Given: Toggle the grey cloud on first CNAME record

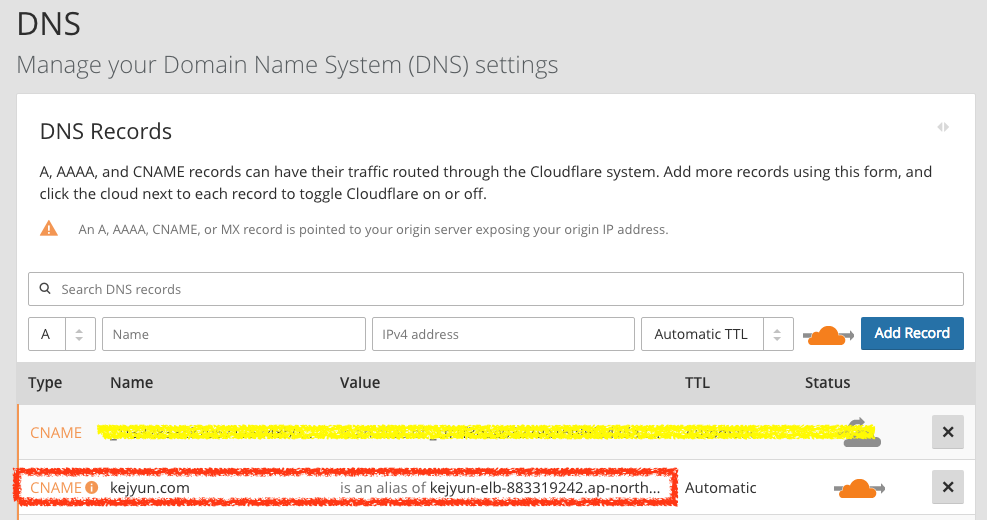Looking at the screenshot, I should click(856, 432).
